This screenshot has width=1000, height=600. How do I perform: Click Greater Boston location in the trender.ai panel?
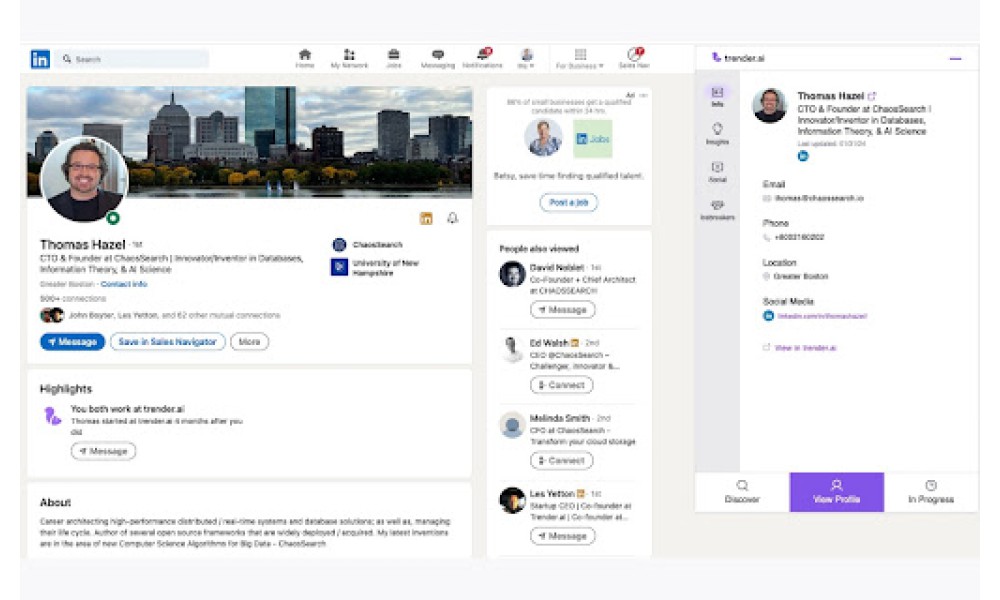coord(800,277)
